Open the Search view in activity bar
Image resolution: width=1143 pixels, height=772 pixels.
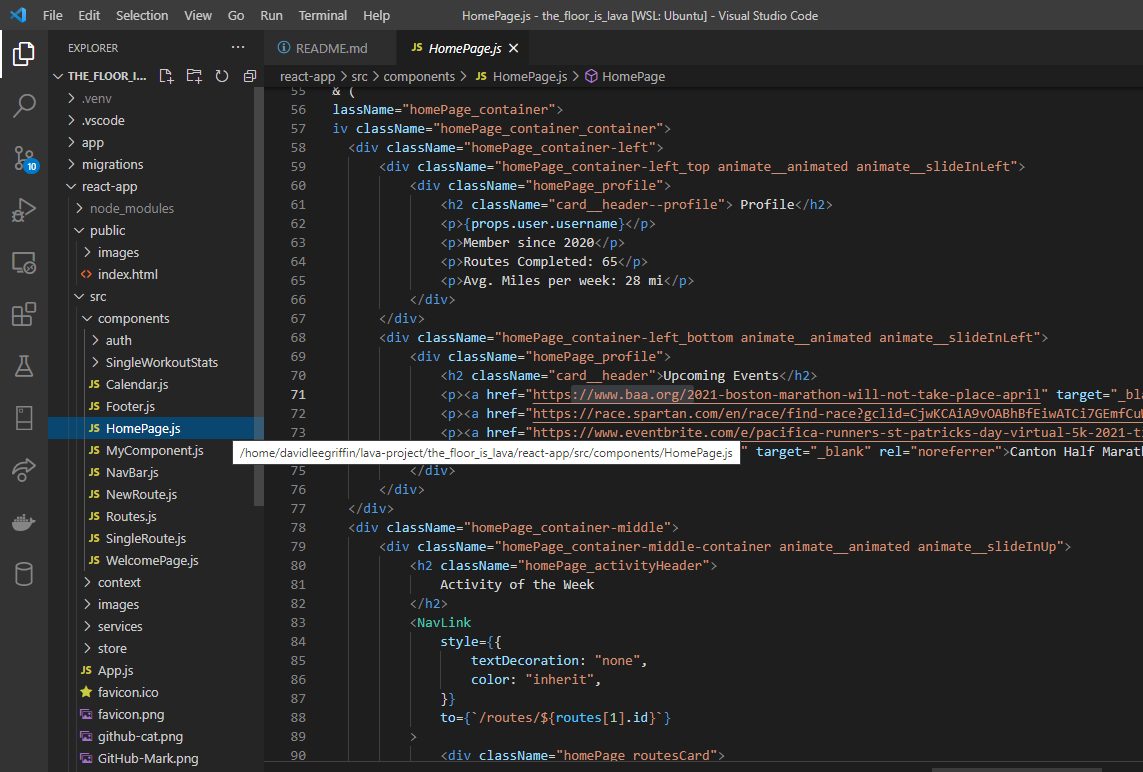tap(24, 106)
